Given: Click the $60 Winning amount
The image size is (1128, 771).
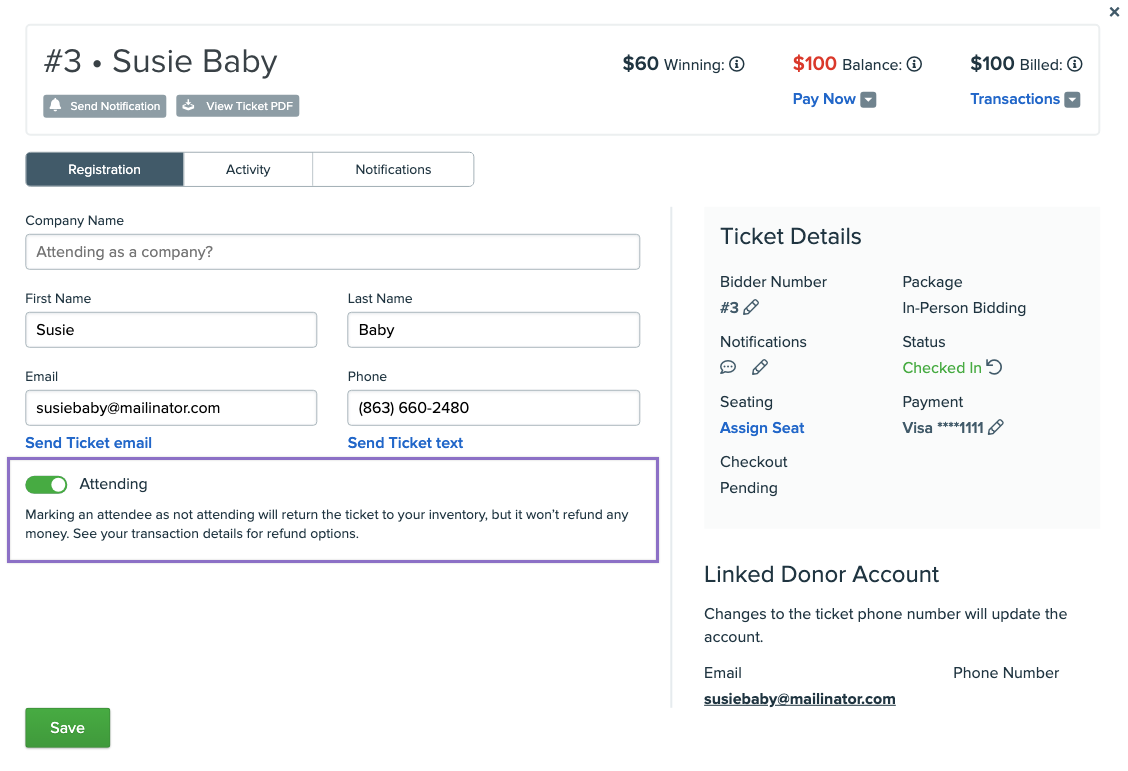Looking at the screenshot, I should [640, 64].
